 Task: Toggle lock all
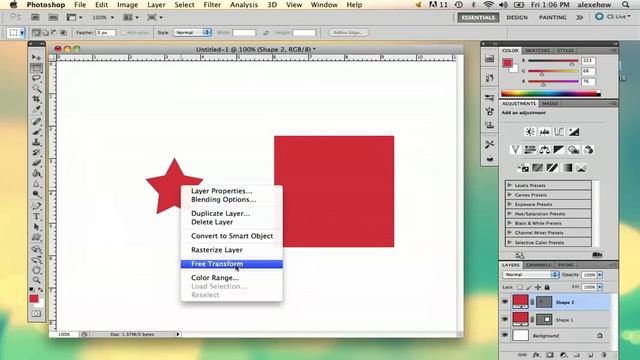click(x=547, y=287)
